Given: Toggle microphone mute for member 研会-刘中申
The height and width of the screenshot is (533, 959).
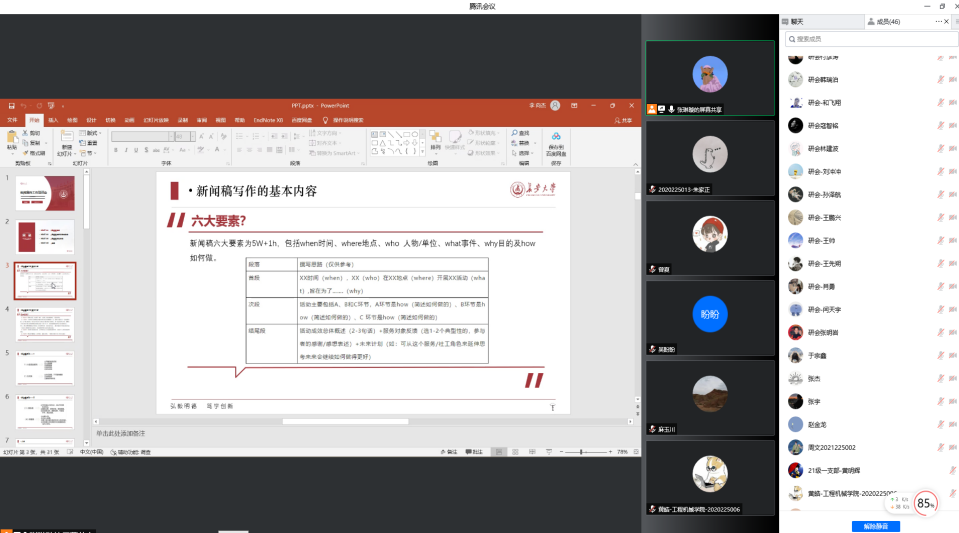Looking at the screenshot, I should [x=939, y=171].
